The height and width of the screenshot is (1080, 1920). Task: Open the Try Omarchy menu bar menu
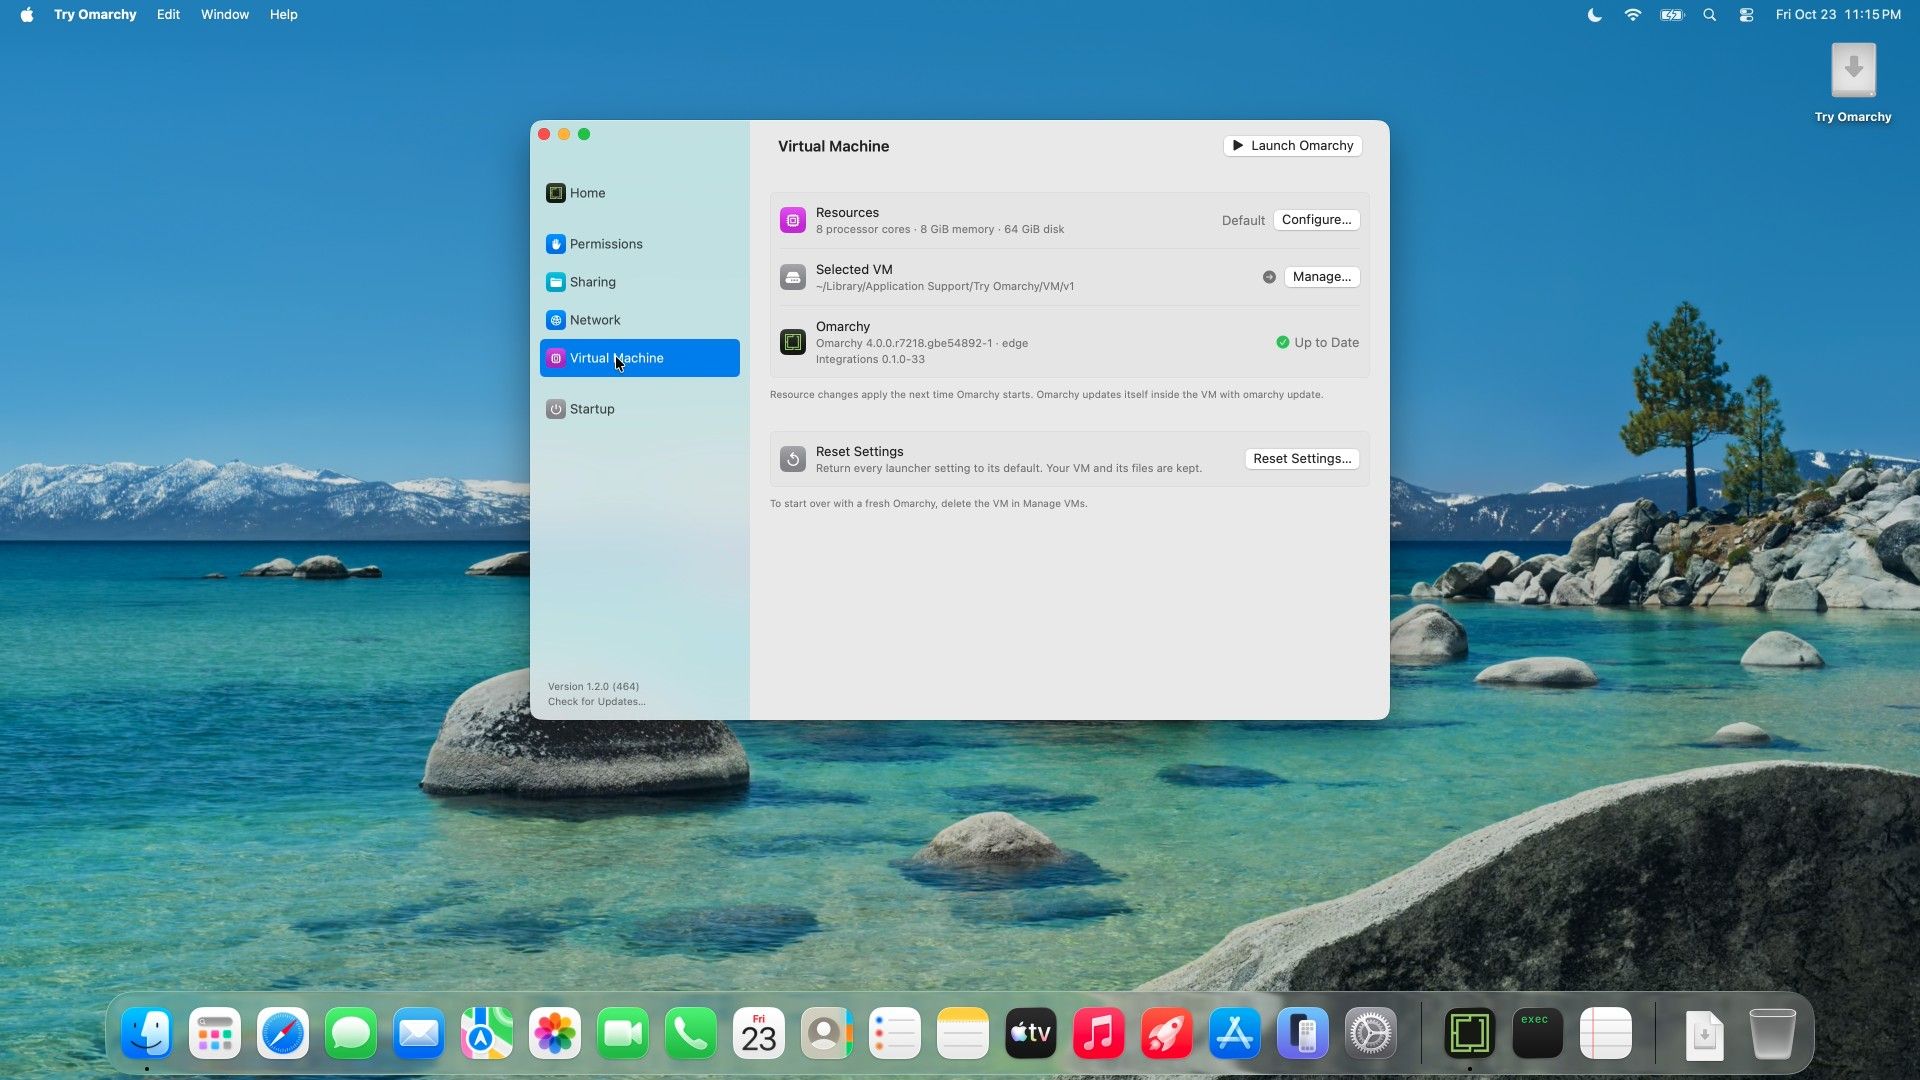coord(95,15)
